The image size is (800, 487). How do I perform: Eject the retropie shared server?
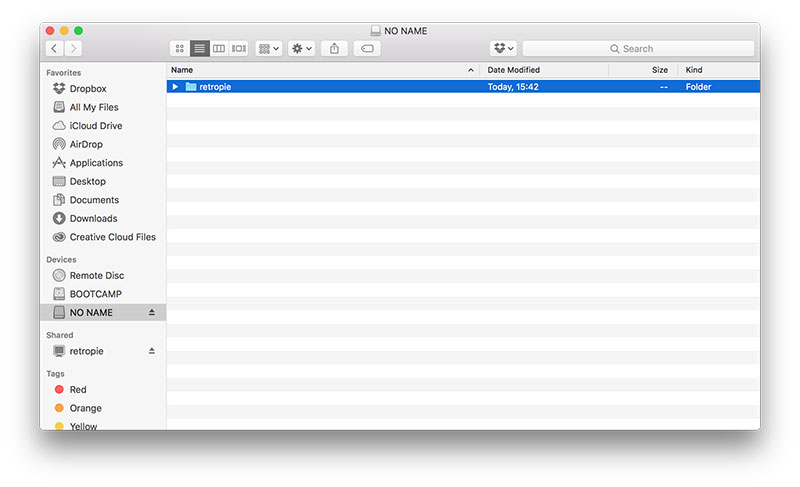tap(152, 351)
